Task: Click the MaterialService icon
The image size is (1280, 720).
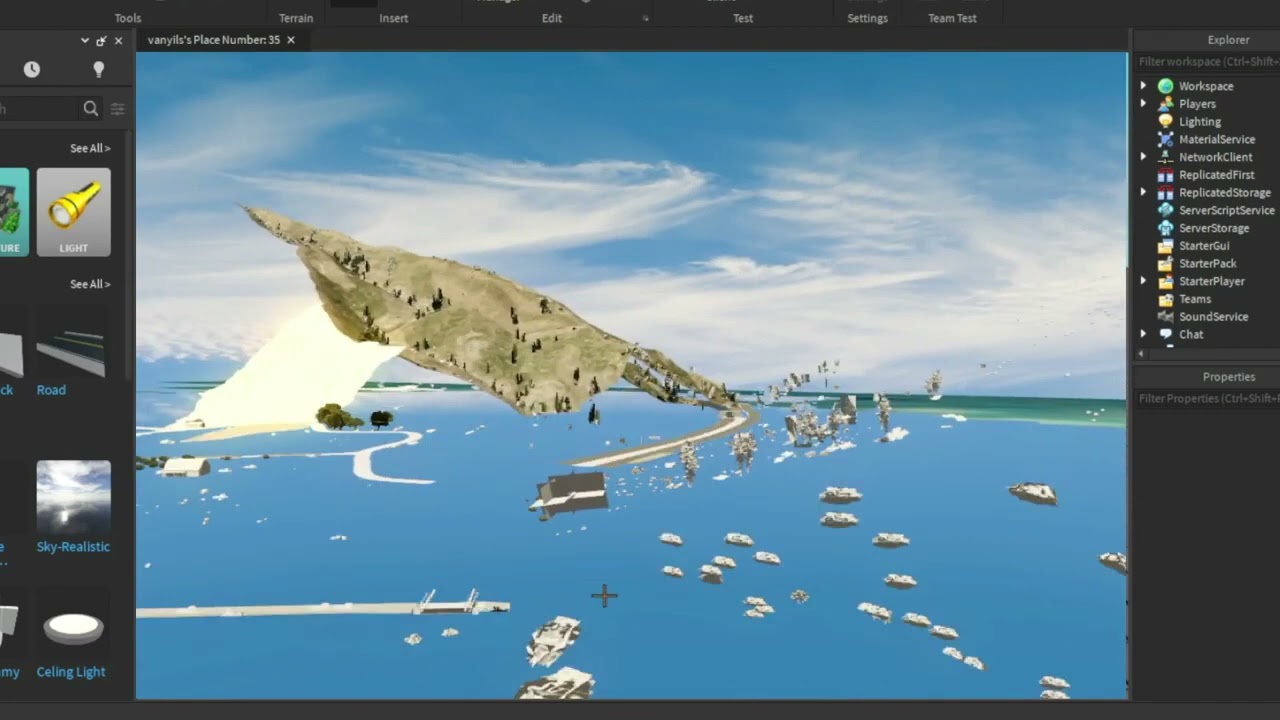Action: [1165, 139]
